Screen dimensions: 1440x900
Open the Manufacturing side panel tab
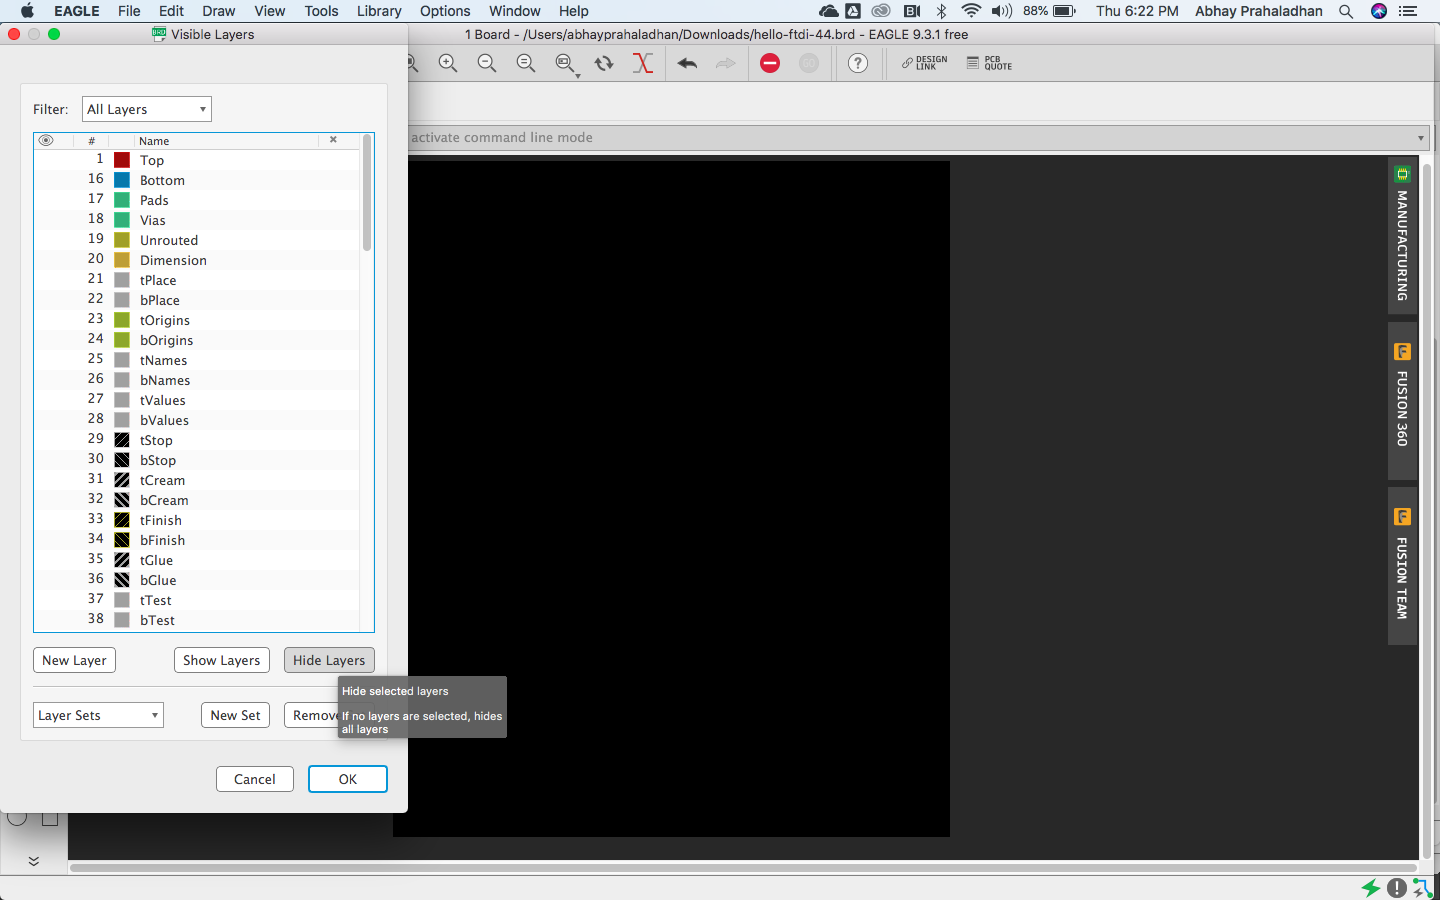click(x=1402, y=235)
